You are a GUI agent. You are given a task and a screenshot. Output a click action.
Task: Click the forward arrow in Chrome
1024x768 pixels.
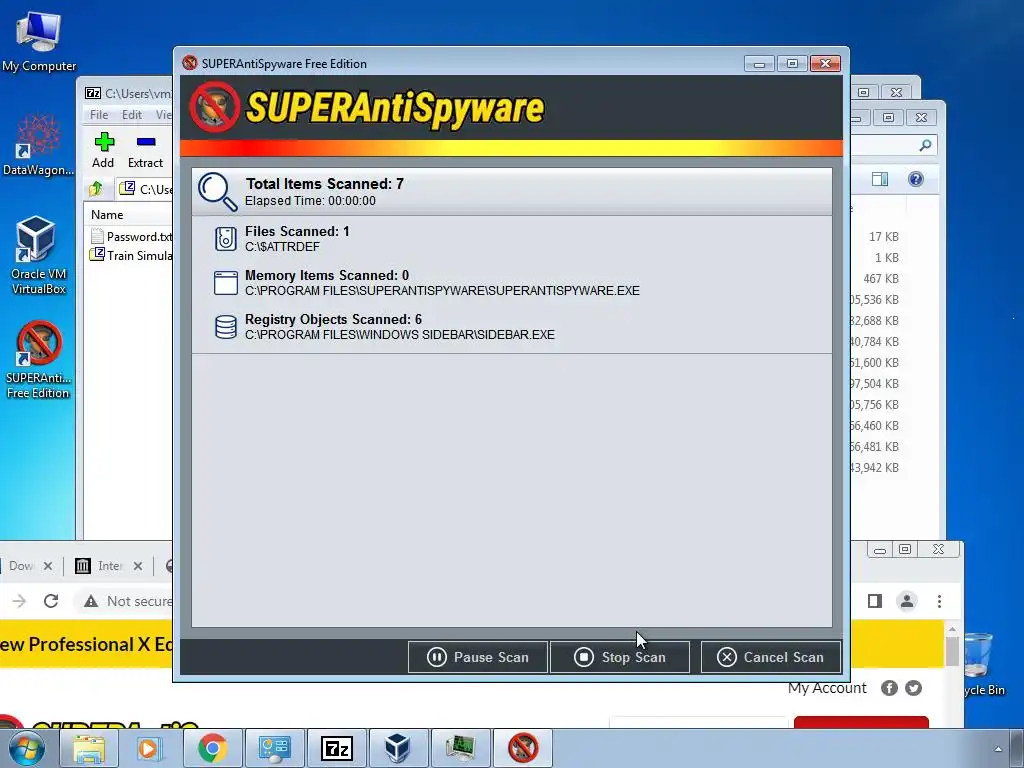pos(20,601)
